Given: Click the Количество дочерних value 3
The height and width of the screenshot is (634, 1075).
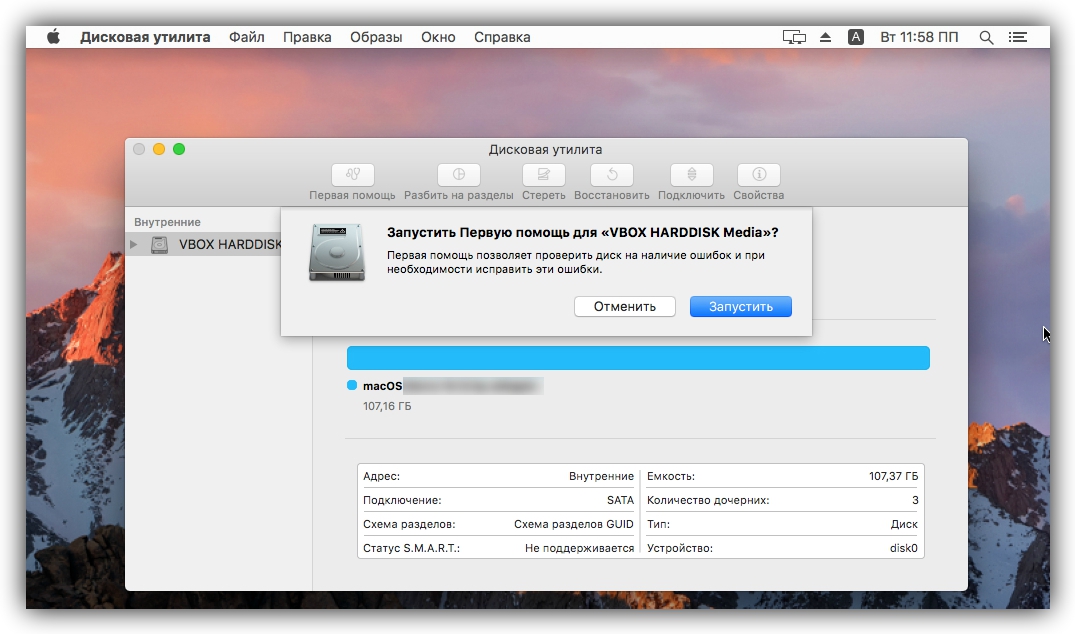Looking at the screenshot, I should tap(915, 500).
